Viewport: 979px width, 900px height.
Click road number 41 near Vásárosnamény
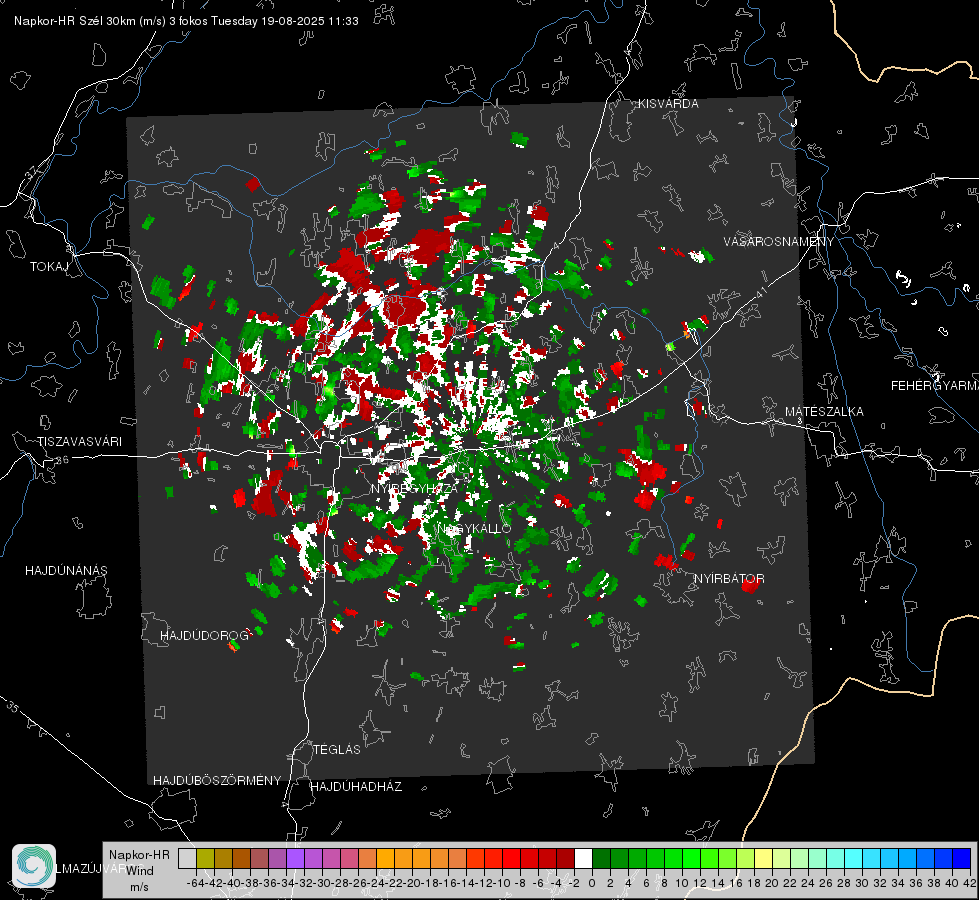click(761, 292)
